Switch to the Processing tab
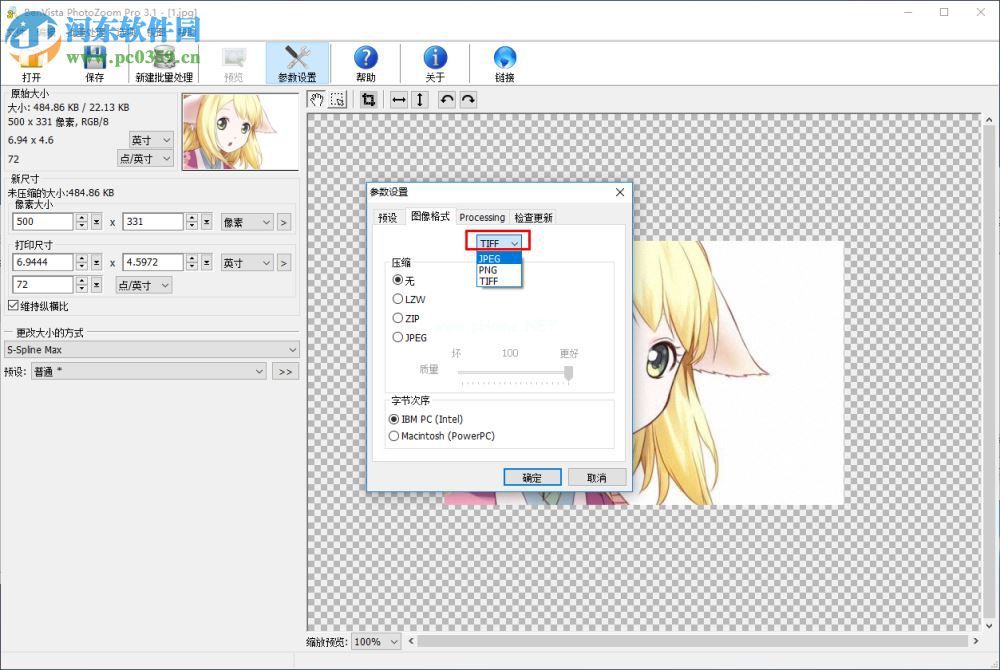Screen dimensions: 1000x670 pos(482,217)
